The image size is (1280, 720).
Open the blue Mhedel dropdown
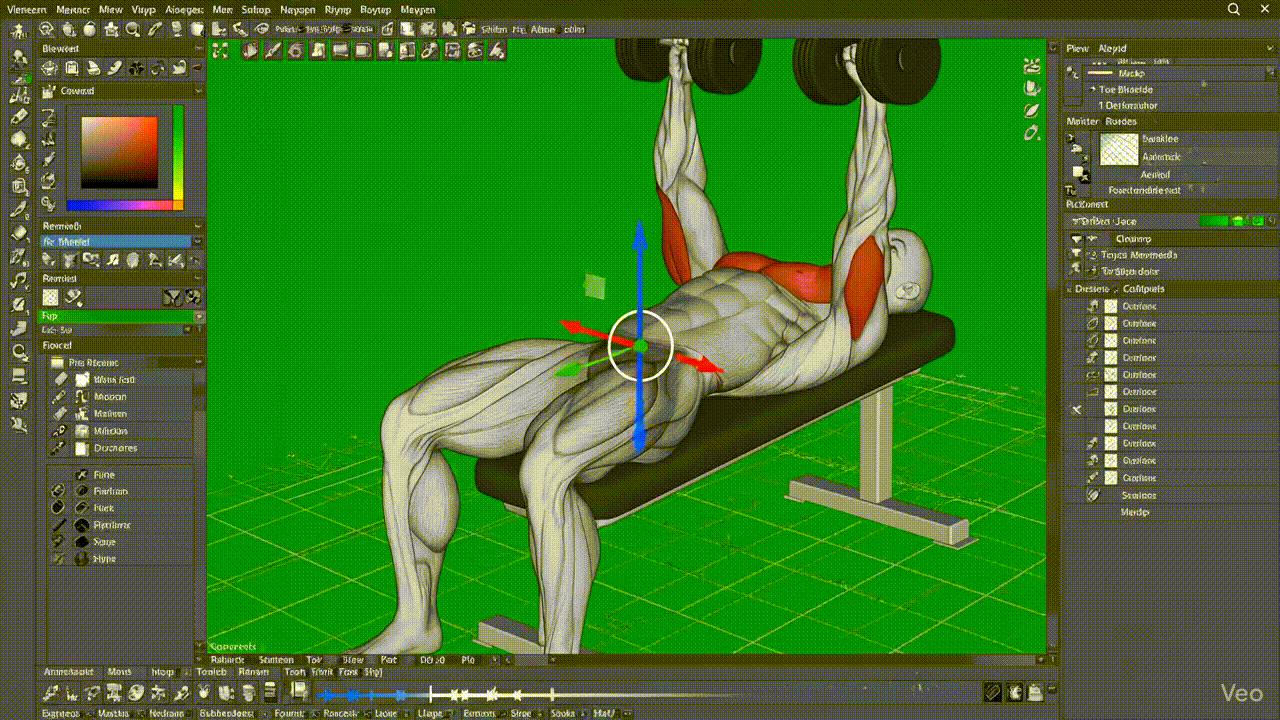pos(116,241)
